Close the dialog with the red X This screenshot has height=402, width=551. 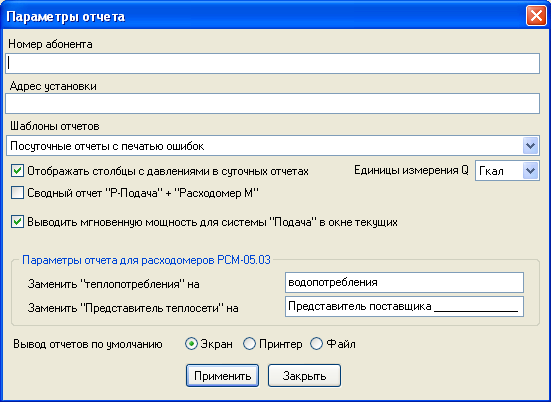[536, 16]
